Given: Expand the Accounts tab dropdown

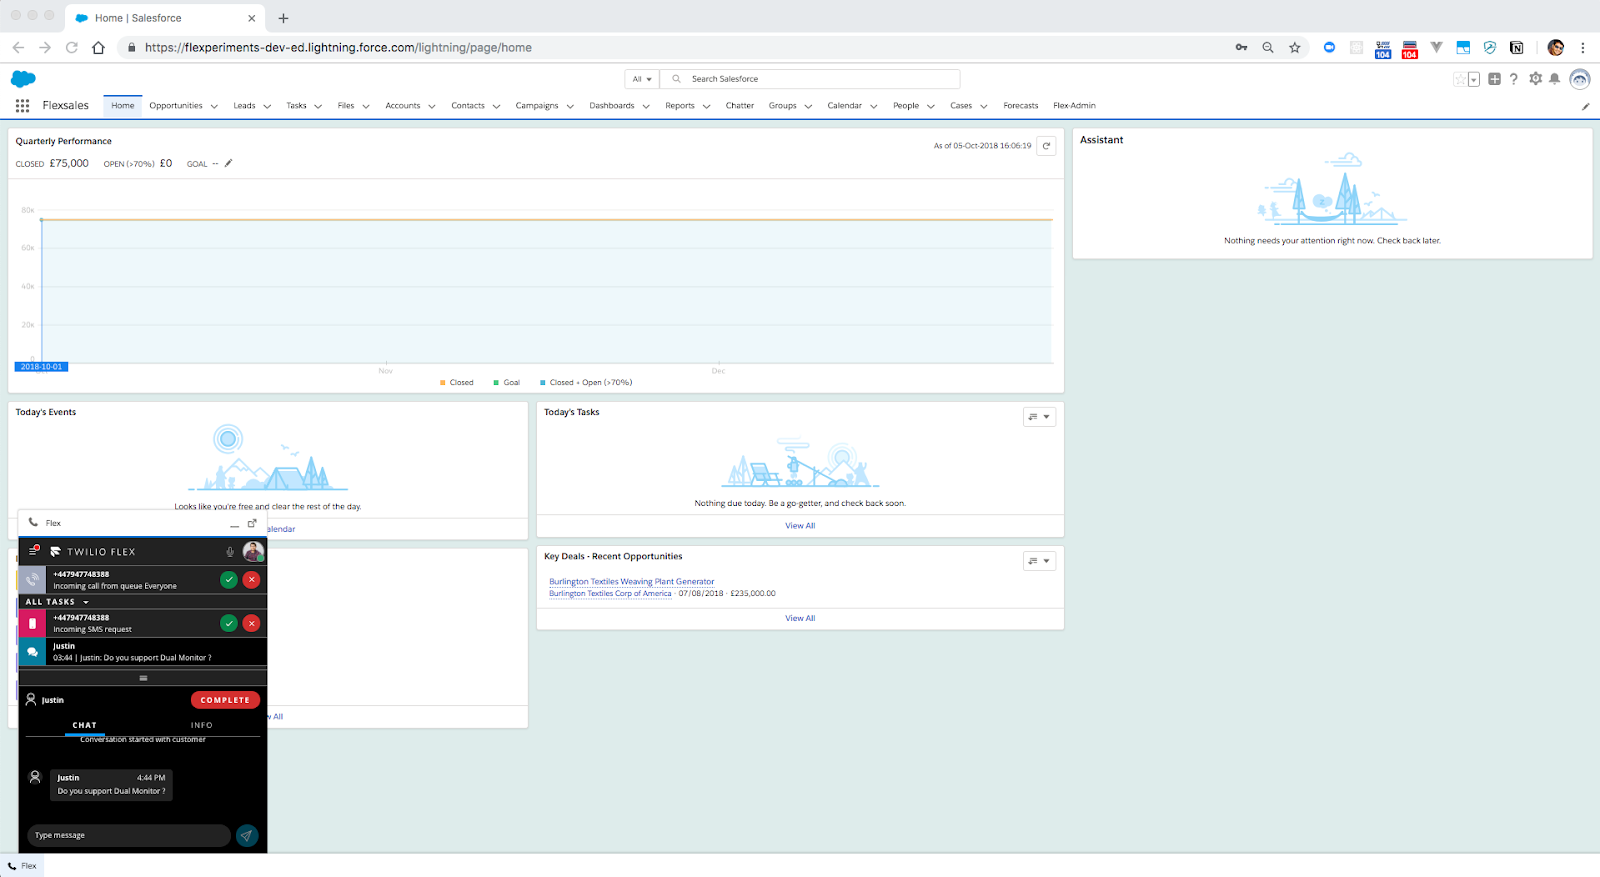Looking at the screenshot, I should pos(432,106).
